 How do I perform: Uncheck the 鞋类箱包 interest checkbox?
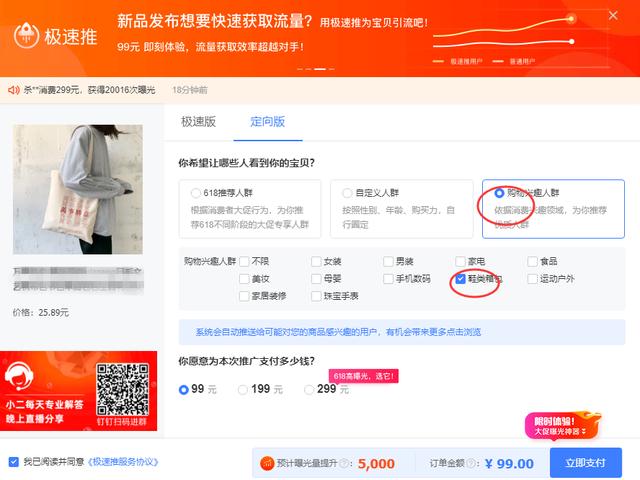(461, 279)
